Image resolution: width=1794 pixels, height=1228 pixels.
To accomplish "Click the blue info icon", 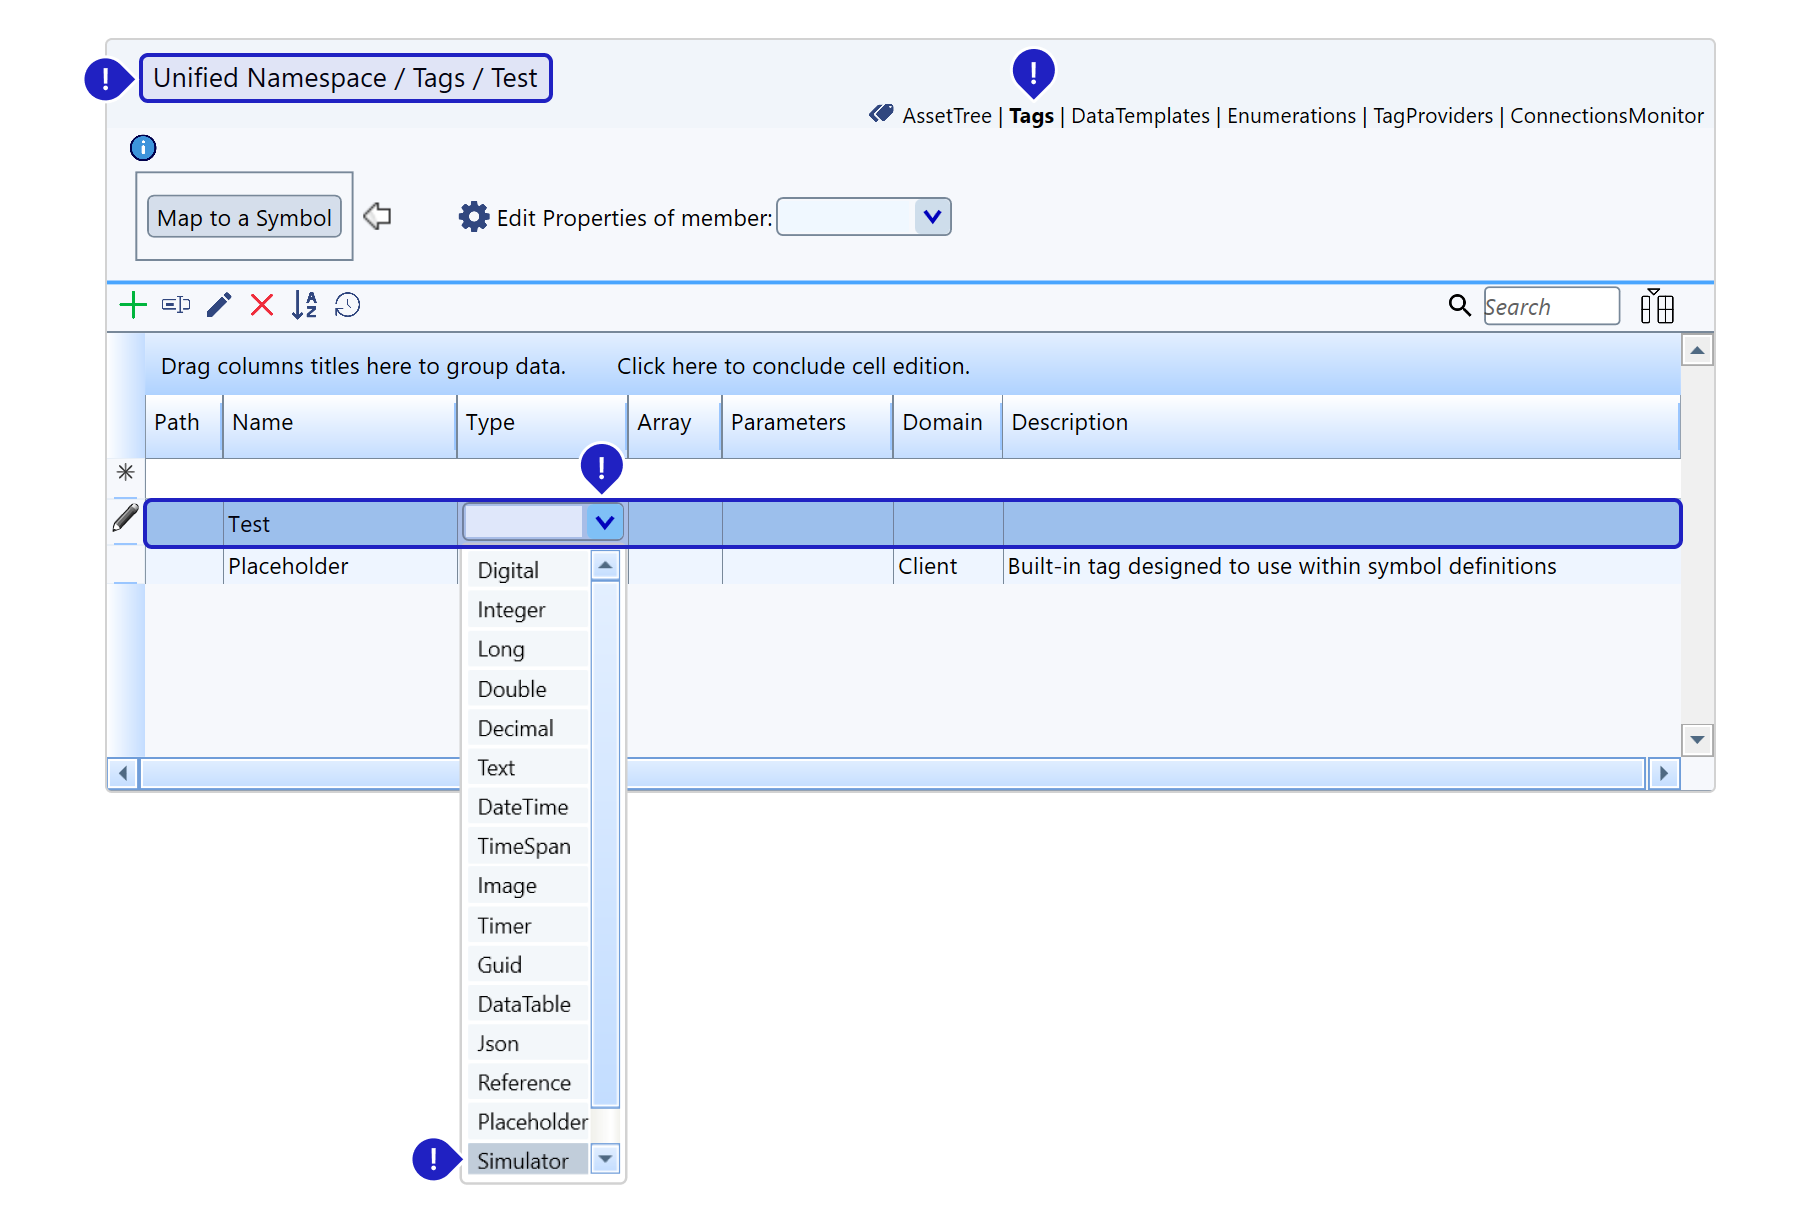I will click(143, 148).
